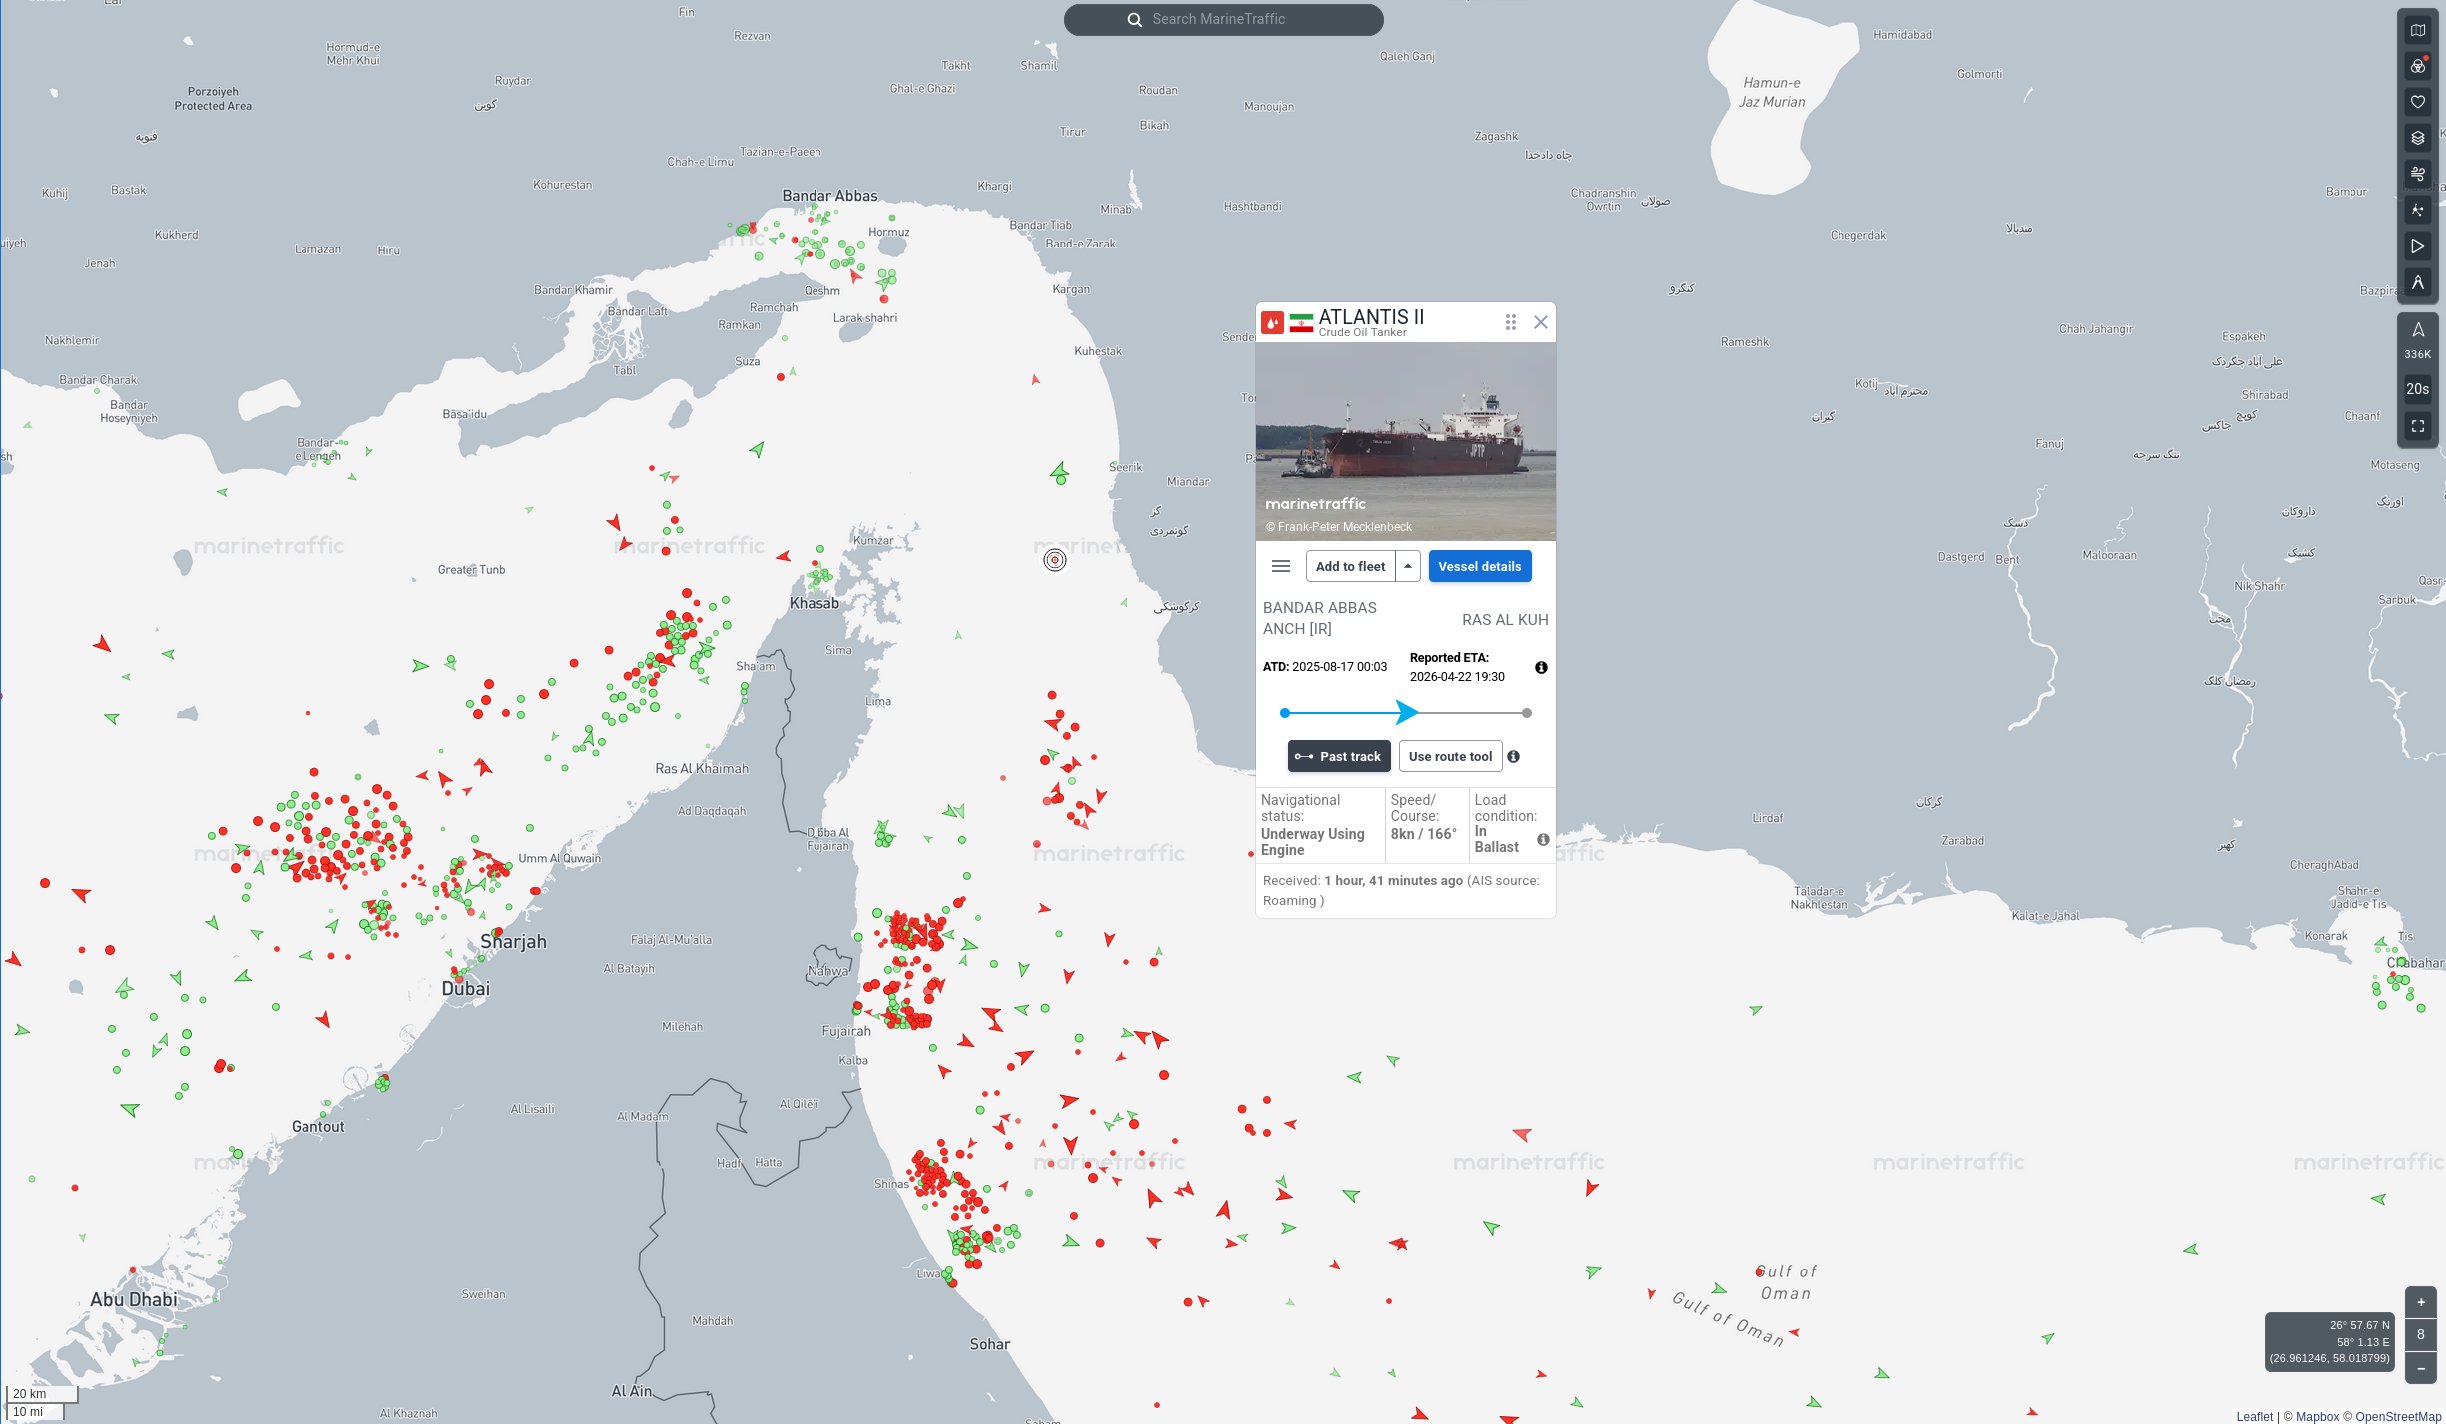Show the weather wind layer icon
The width and height of the screenshot is (2446, 1424).
coord(2417,174)
